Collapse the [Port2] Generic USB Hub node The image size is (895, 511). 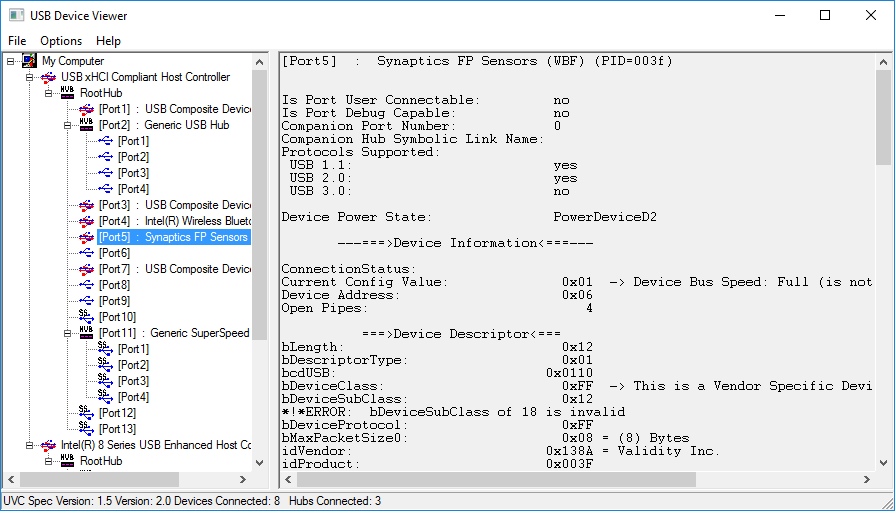tap(67, 125)
